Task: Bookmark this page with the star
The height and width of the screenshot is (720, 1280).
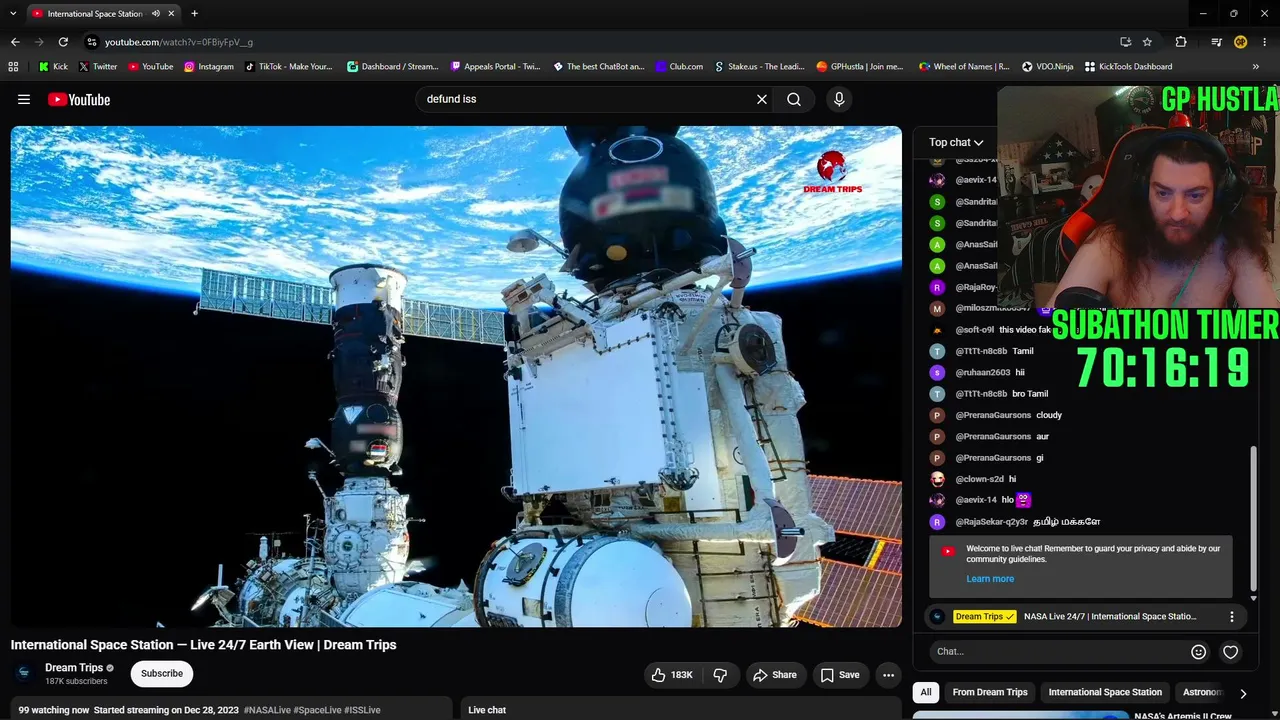Action: click(x=1147, y=42)
